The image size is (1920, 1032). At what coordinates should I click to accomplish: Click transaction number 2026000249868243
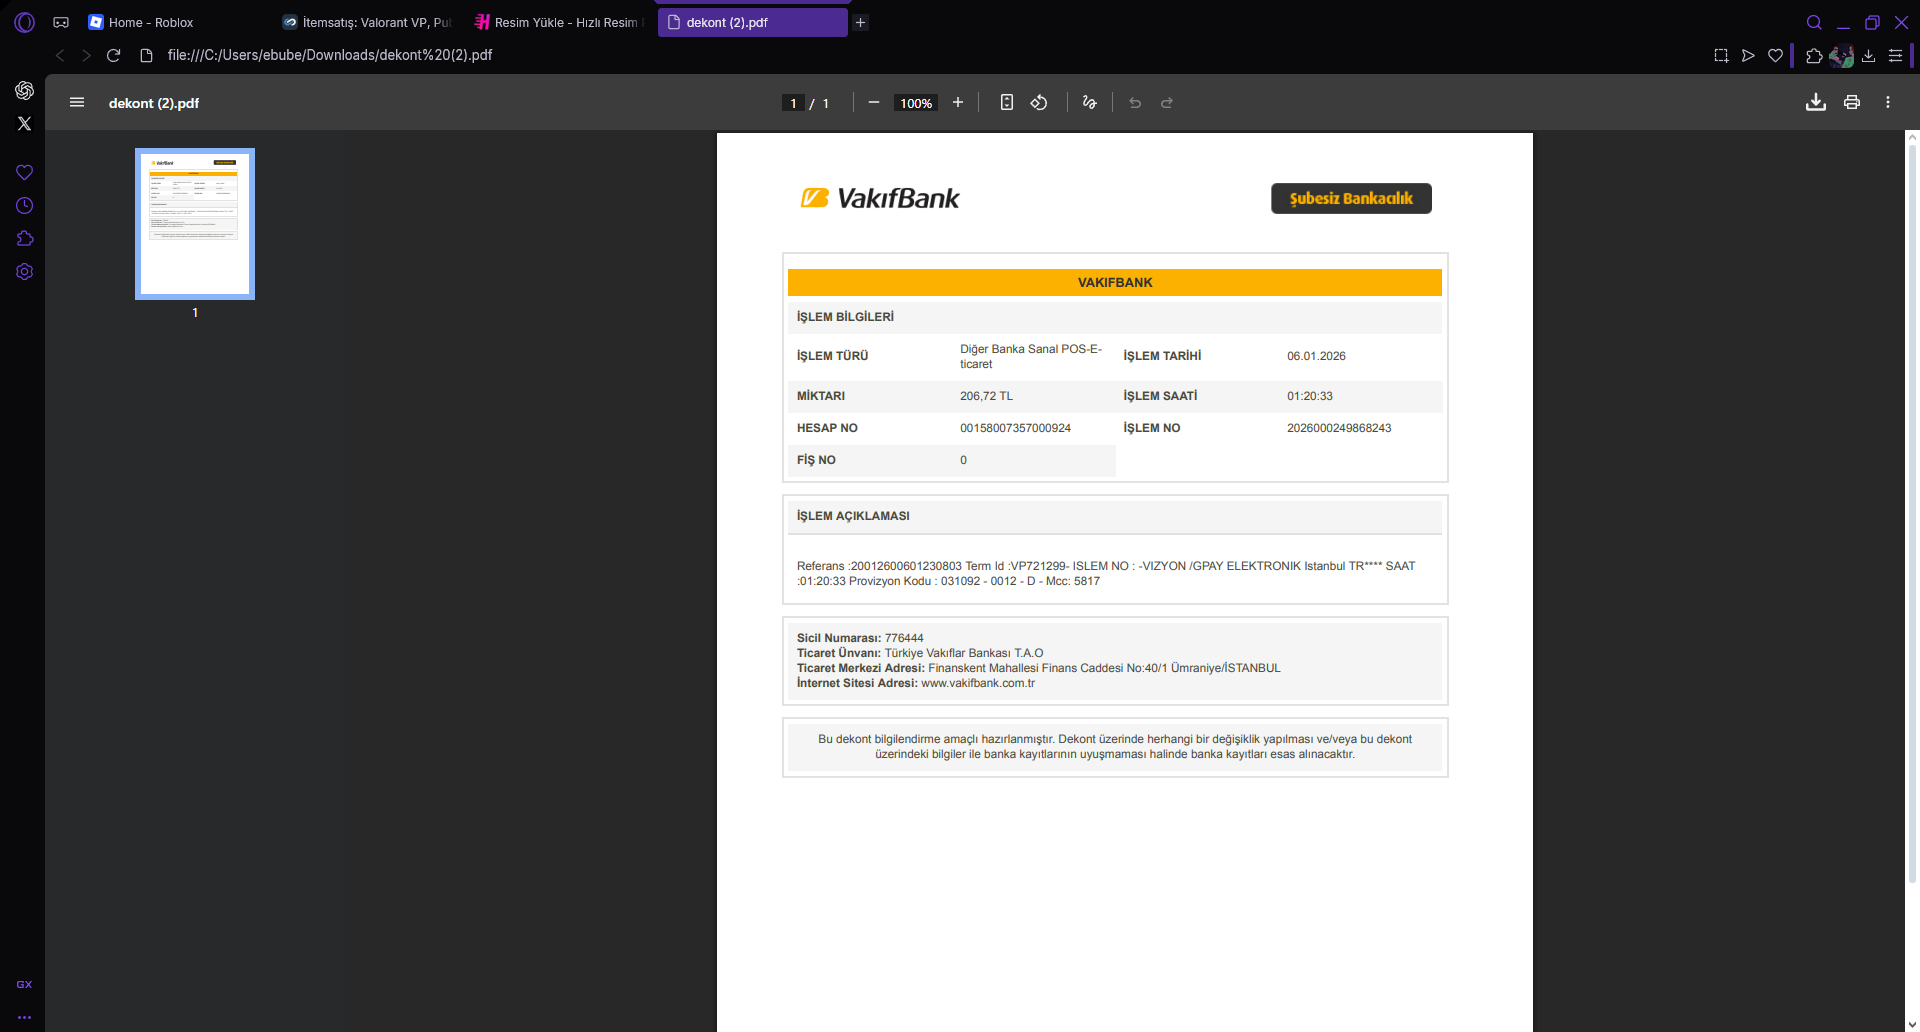coord(1339,428)
